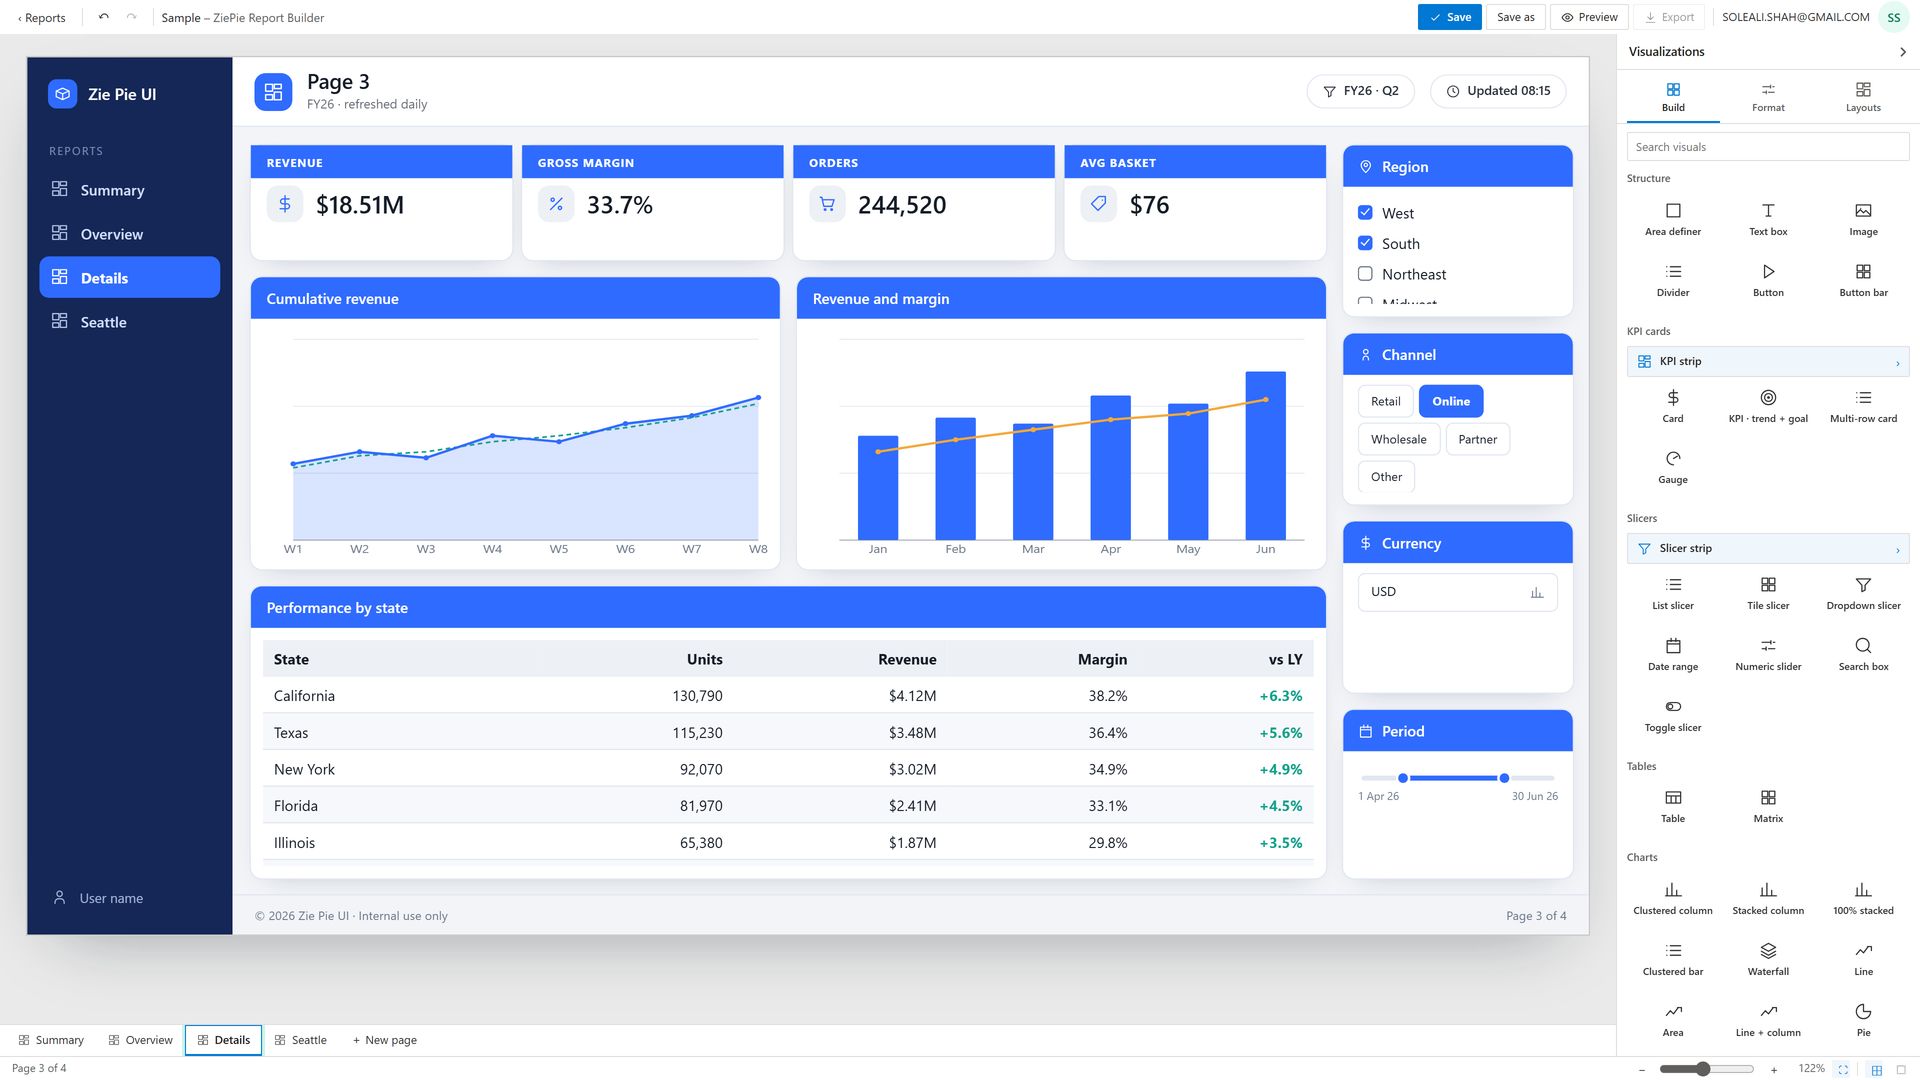Screen dimensions: 1920x1080
Task: Add a New page
Action: tap(384, 1040)
